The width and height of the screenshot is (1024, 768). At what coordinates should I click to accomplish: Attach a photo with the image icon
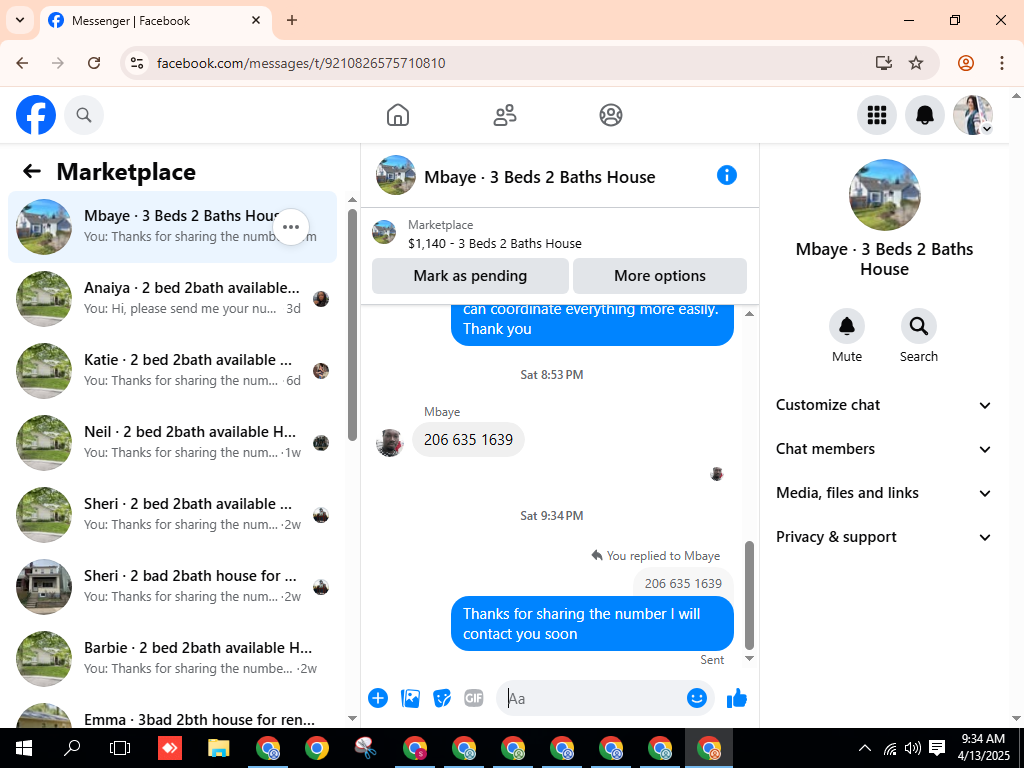410,698
